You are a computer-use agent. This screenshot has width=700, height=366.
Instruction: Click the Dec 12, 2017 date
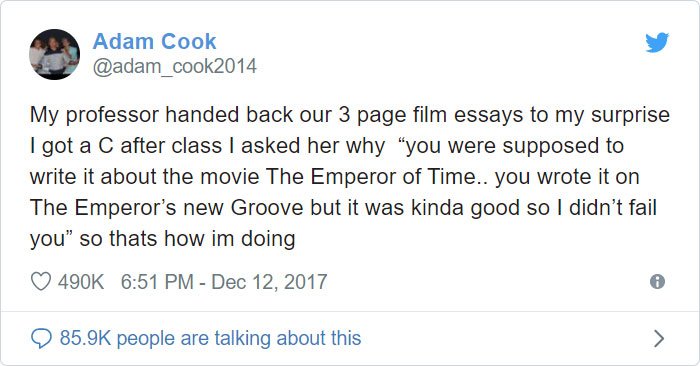(269, 282)
